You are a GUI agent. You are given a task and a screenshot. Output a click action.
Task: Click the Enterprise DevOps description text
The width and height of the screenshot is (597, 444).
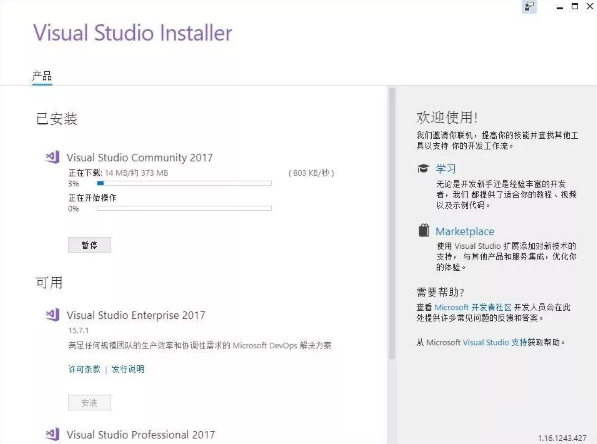coord(200,345)
